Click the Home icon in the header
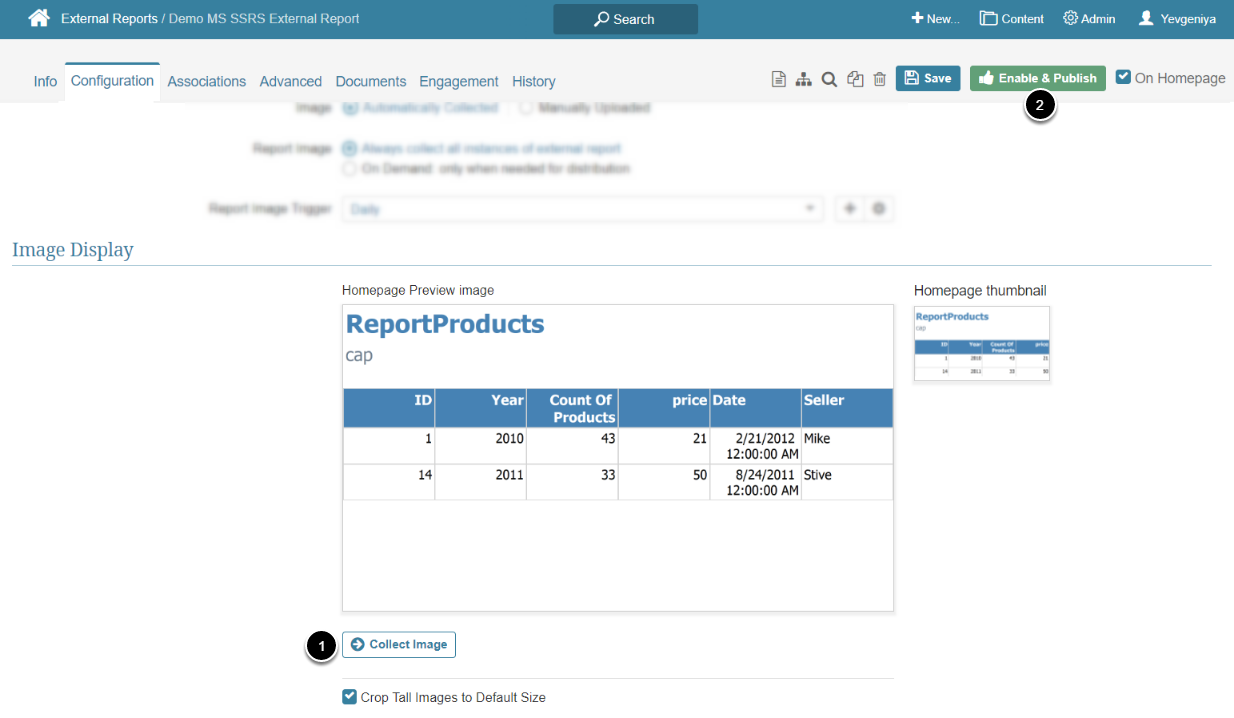The height and width of the screenshot is (718, 1234). coord(39,18)
